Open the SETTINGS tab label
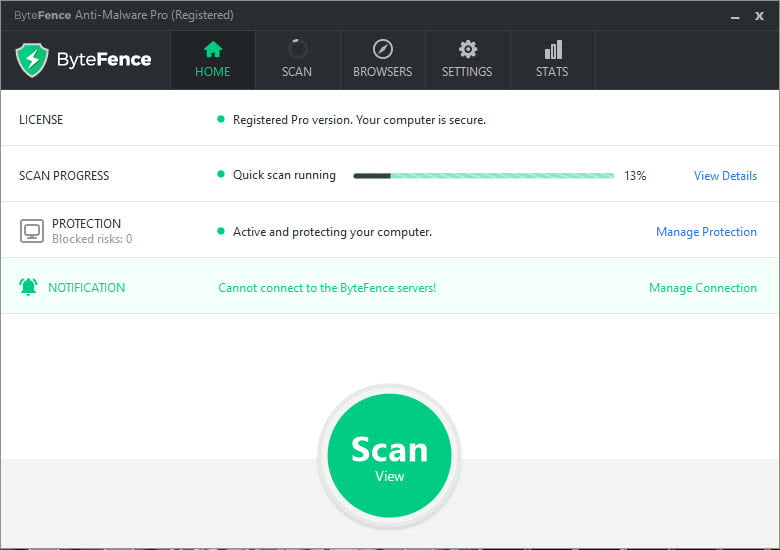The height and width of the screenshot is (550, 780). point(467,72)
